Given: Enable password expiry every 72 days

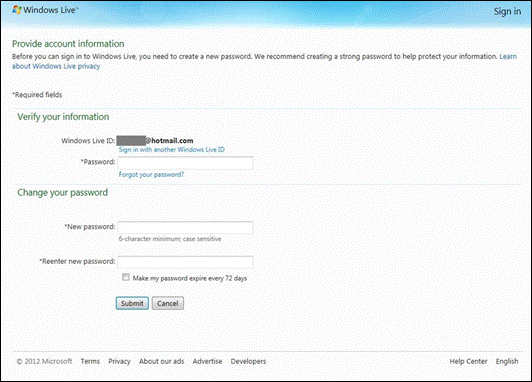Looking at the screenshot, I should tap(126, 277).
